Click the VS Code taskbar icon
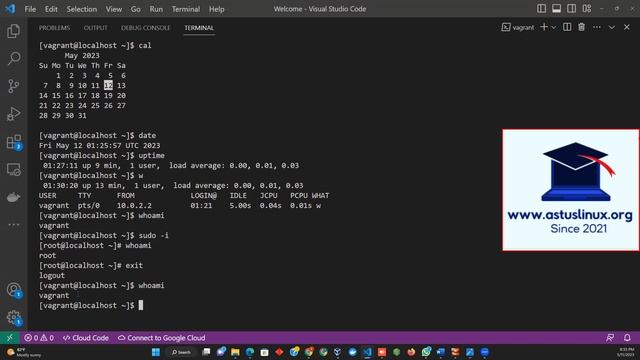This screenshot has width=640, height=360. click(x=367, y=352)
